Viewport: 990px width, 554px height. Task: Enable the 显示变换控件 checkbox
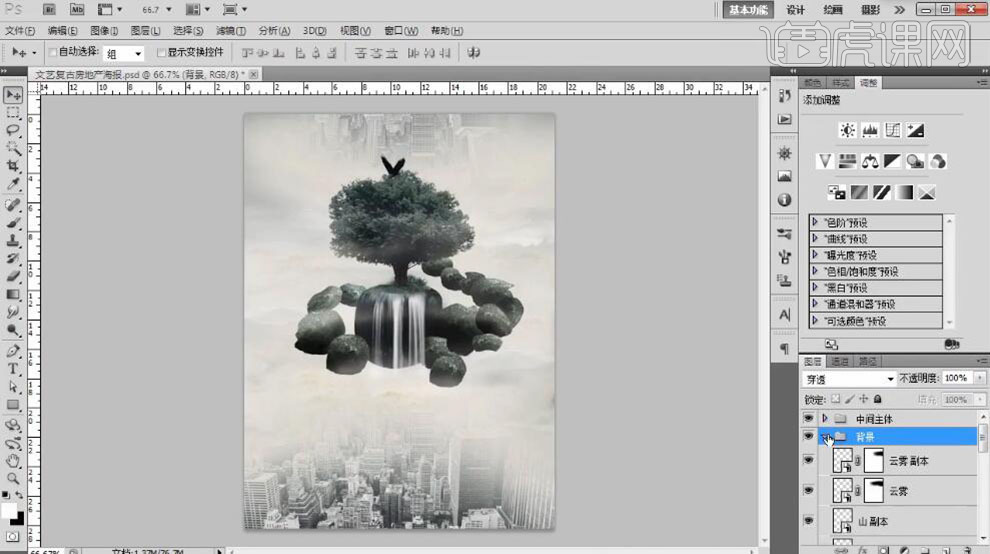(161, 52)
